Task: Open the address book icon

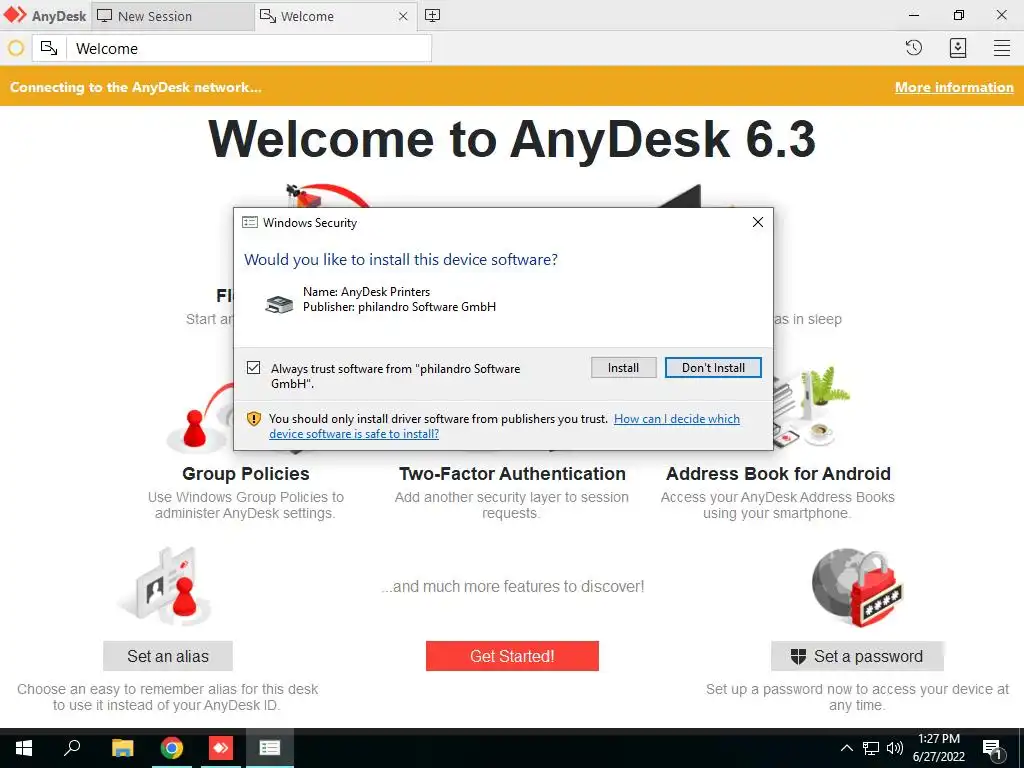Action: 957,48
